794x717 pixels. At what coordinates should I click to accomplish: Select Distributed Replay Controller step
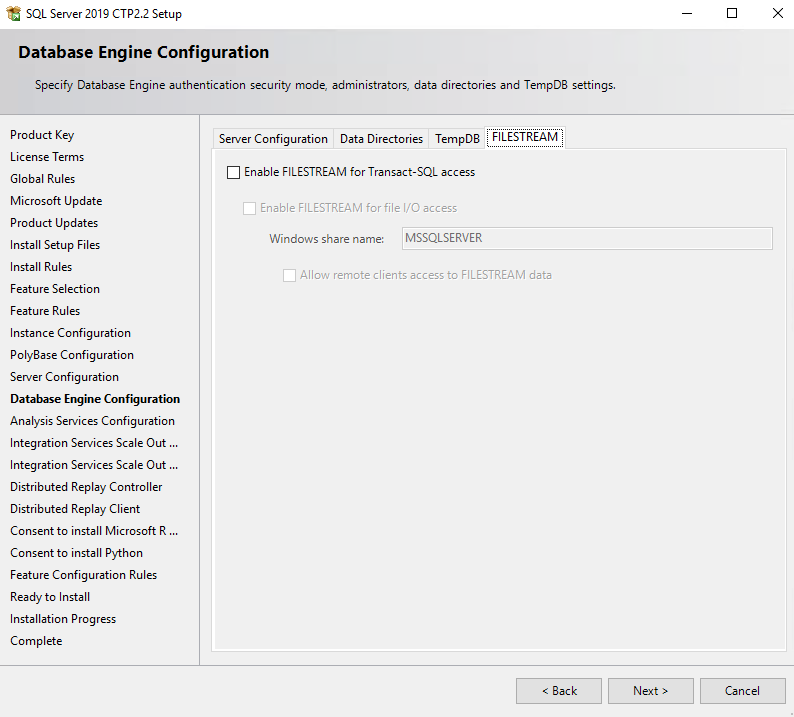coord(86,487)
